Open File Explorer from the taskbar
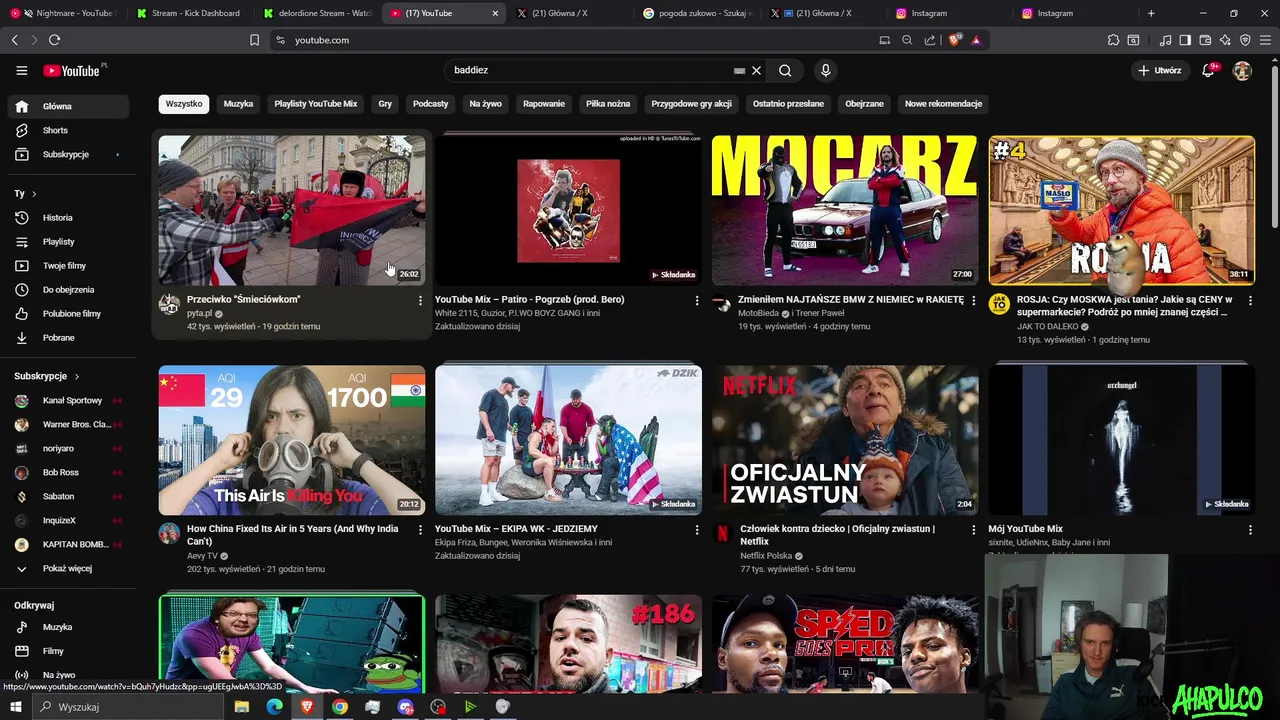The image size is (1280, 720). tap(241, 707)
